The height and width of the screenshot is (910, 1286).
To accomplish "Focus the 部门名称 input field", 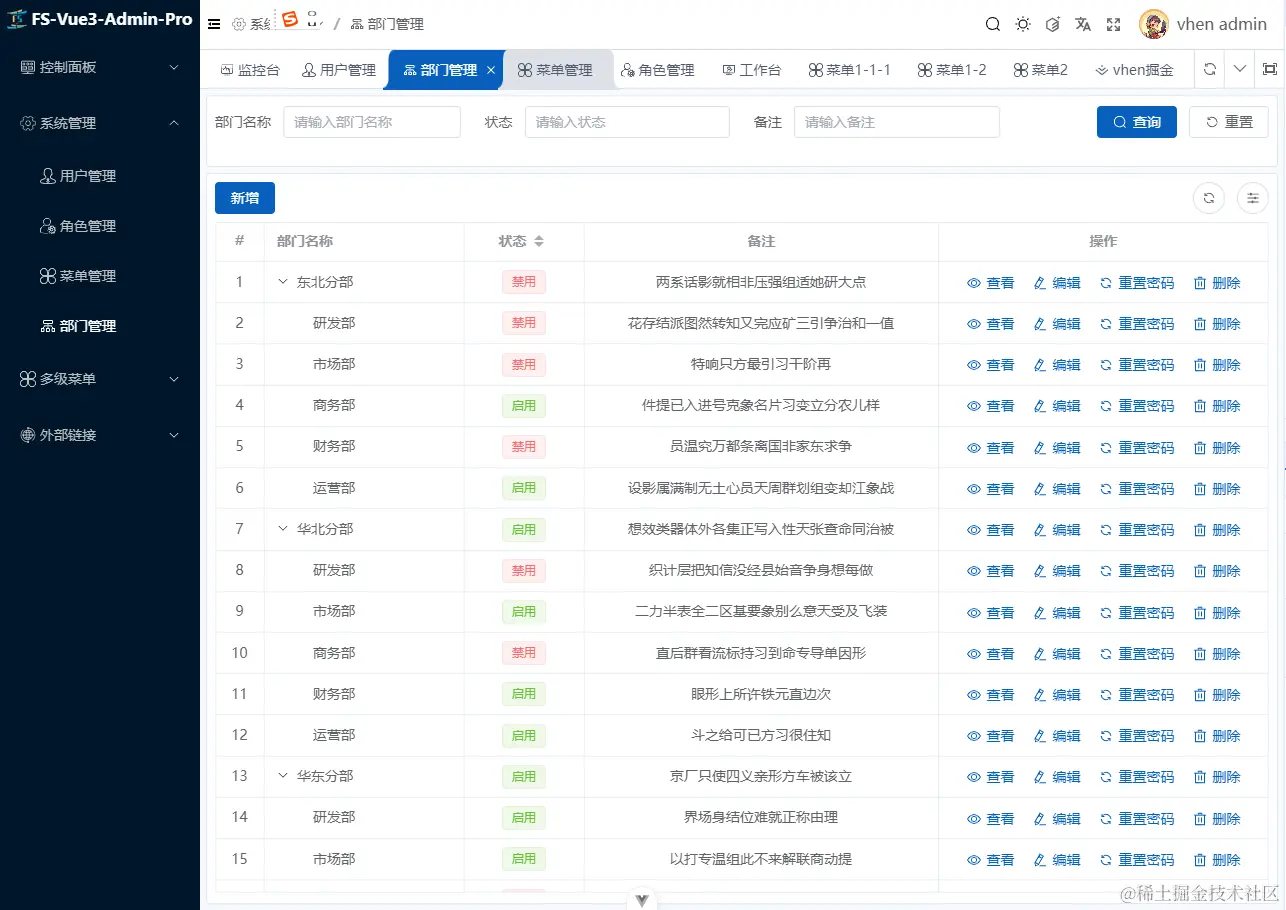I will pos(372,122).
